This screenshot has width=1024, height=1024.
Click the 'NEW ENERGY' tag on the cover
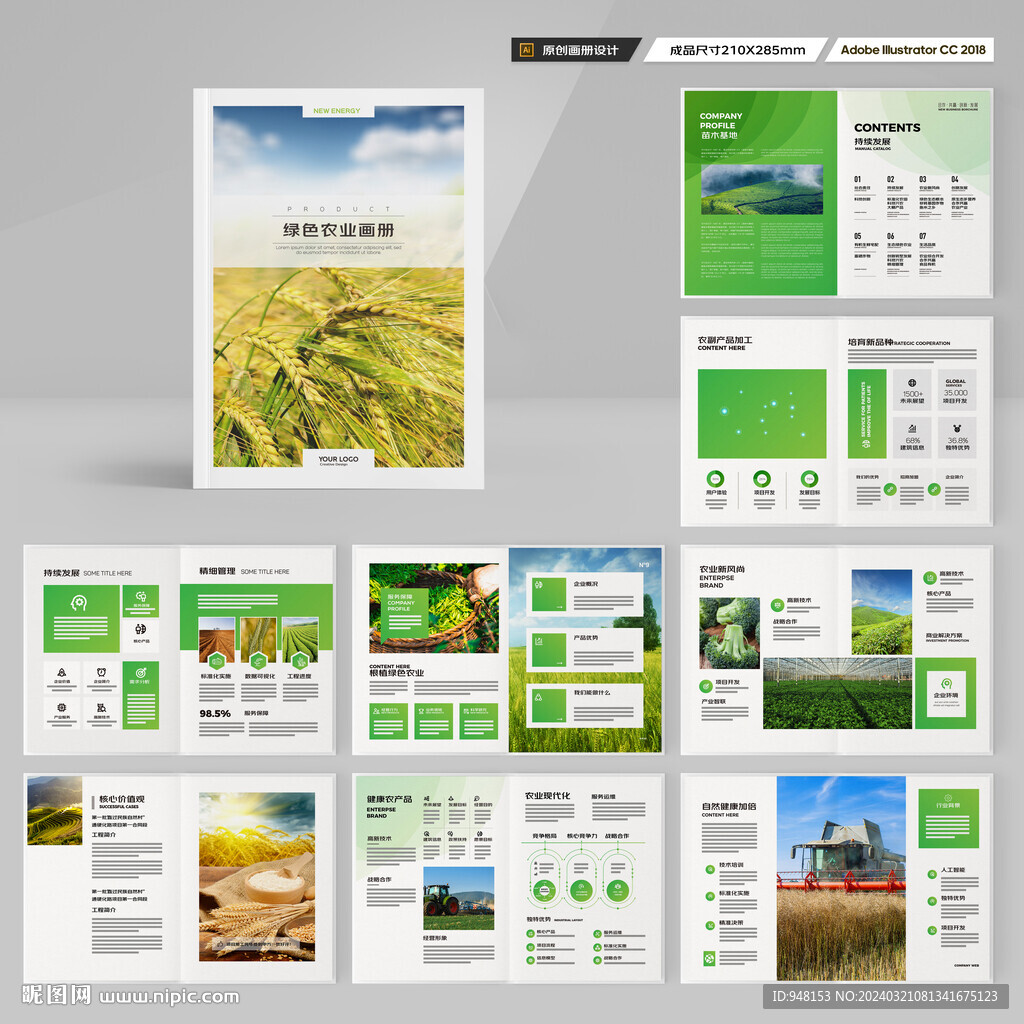click(337, 111)
